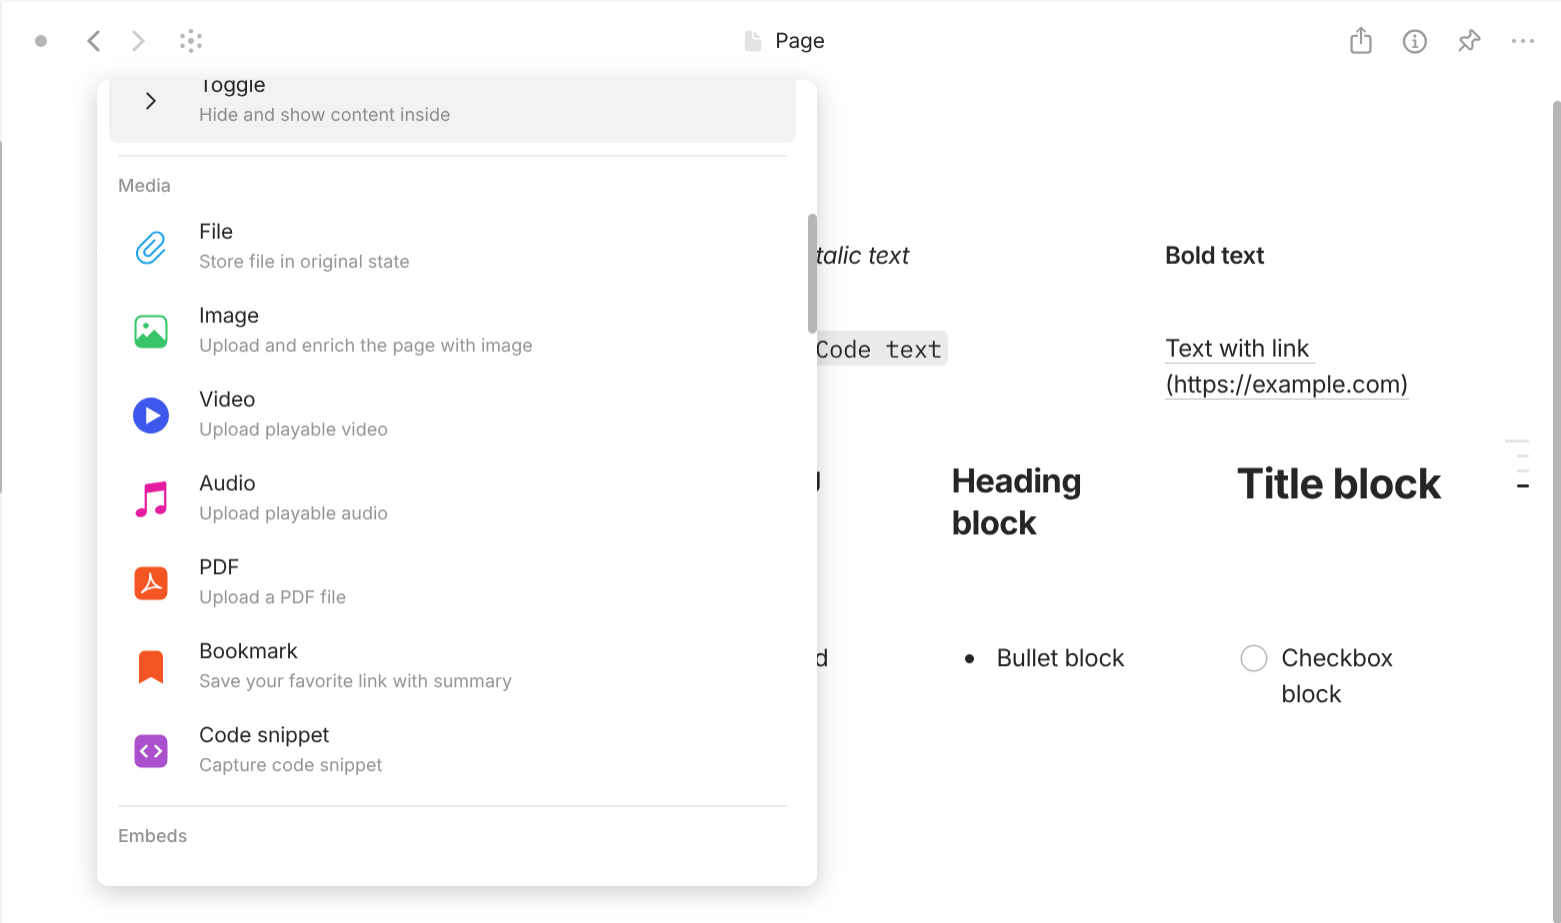Image resolution: width=1561 pixels, height=923 pixels.
Task: Click the dotted grid icon near navigation arrows
Action: pyautogui.click(x=191, y=41)
